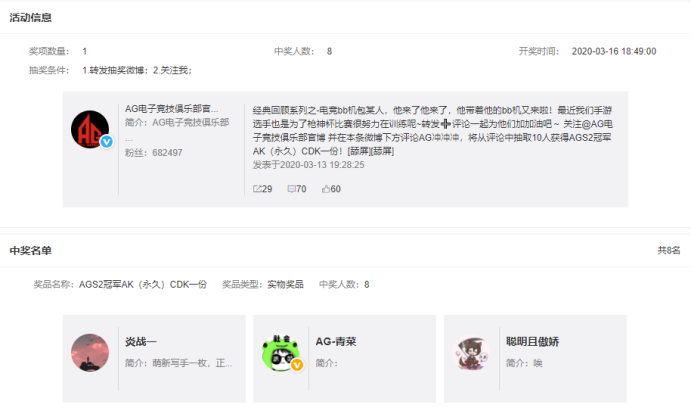Open 聪明且傲娇 avatar
Image resolution: width=692 pixels, height=414 pixels.
click(471, 353)
